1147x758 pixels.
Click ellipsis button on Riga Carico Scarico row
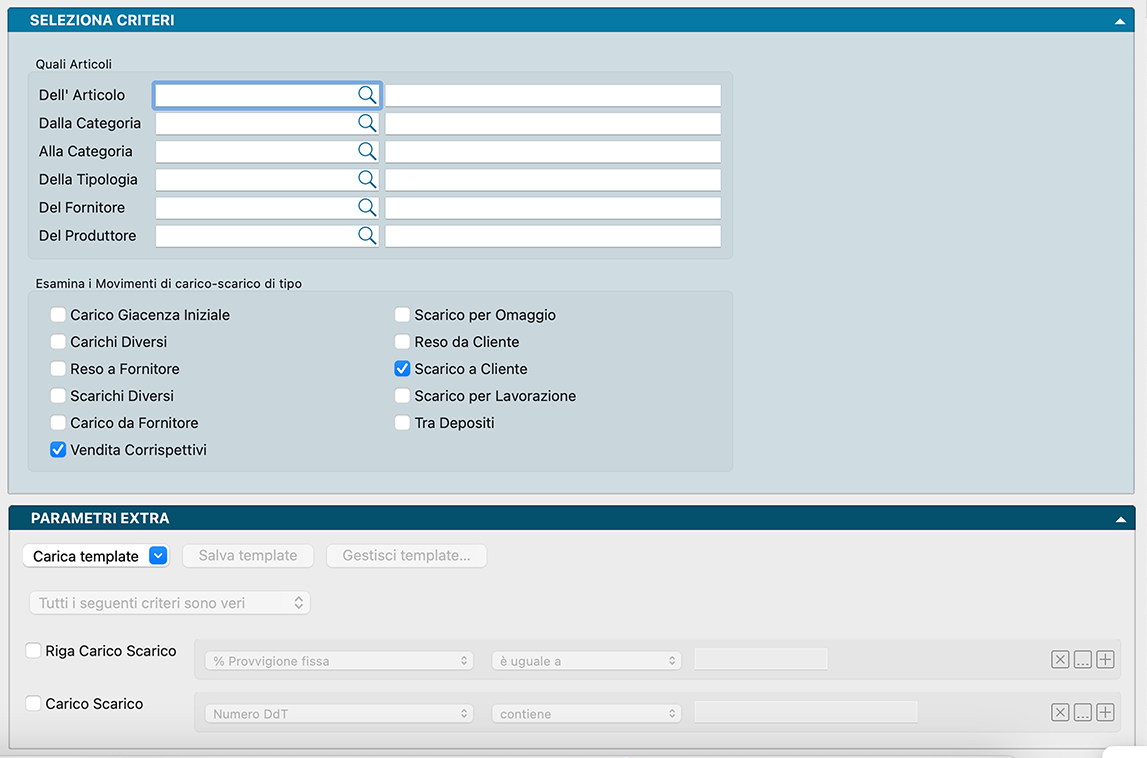[1083, 660]
